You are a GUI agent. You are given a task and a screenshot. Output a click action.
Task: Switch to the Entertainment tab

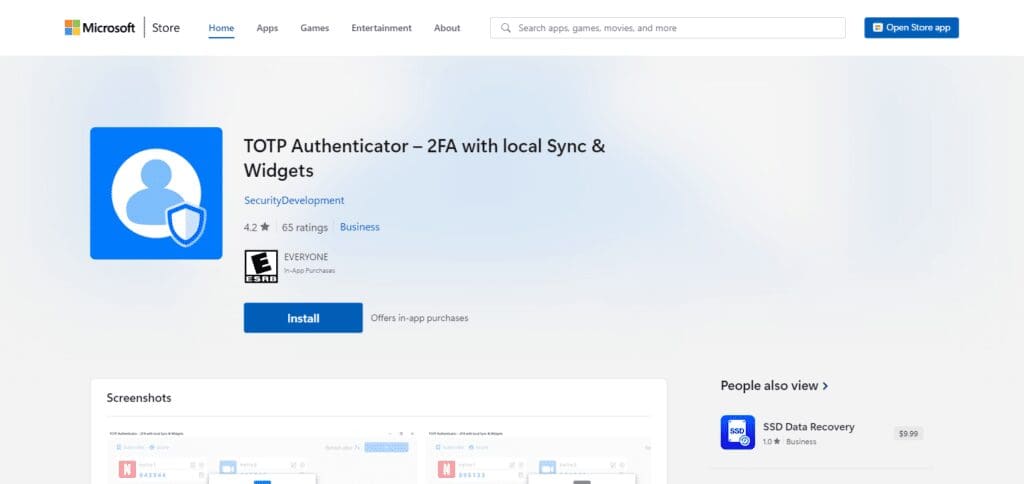[x=381, y=28]
